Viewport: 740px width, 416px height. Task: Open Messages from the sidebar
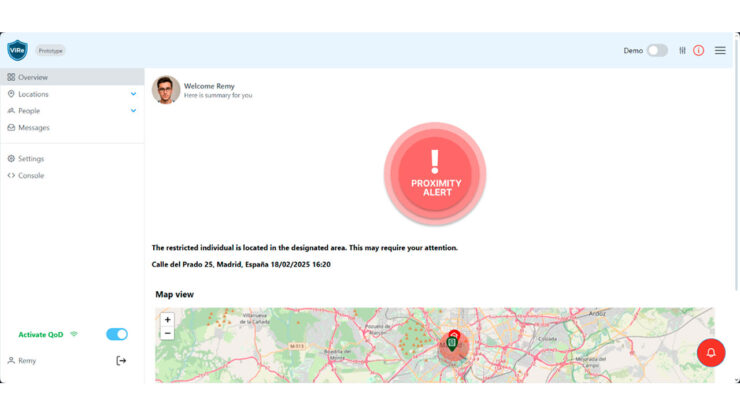pos(33,128)
